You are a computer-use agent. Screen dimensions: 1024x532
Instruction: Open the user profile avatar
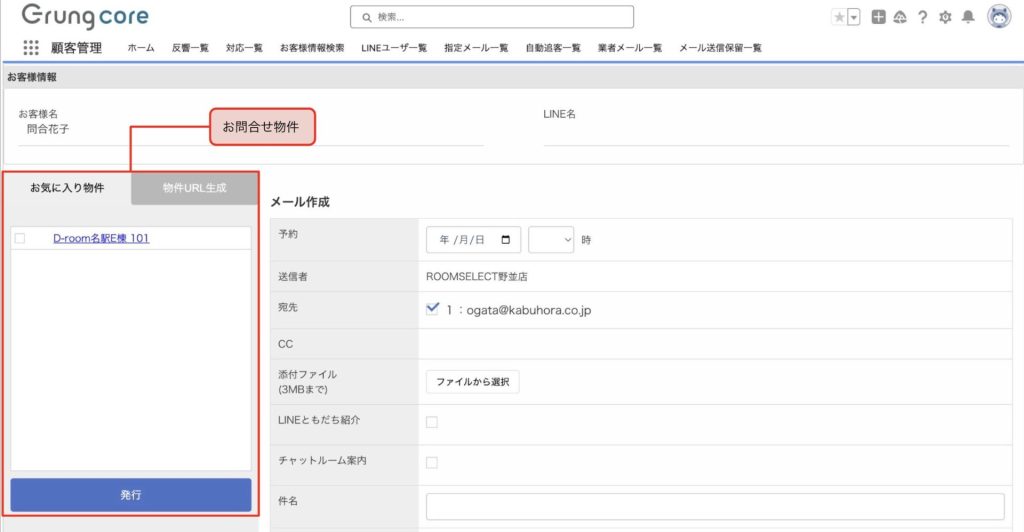pos(998,16)
